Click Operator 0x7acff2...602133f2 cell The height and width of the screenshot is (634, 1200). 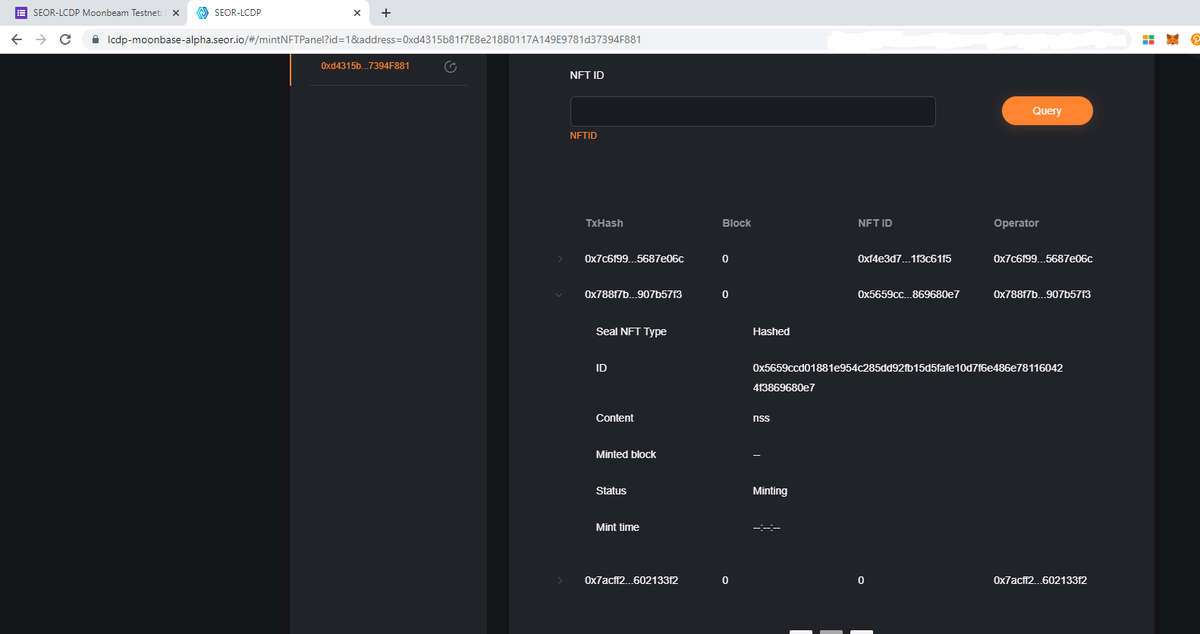point(1041,580)
